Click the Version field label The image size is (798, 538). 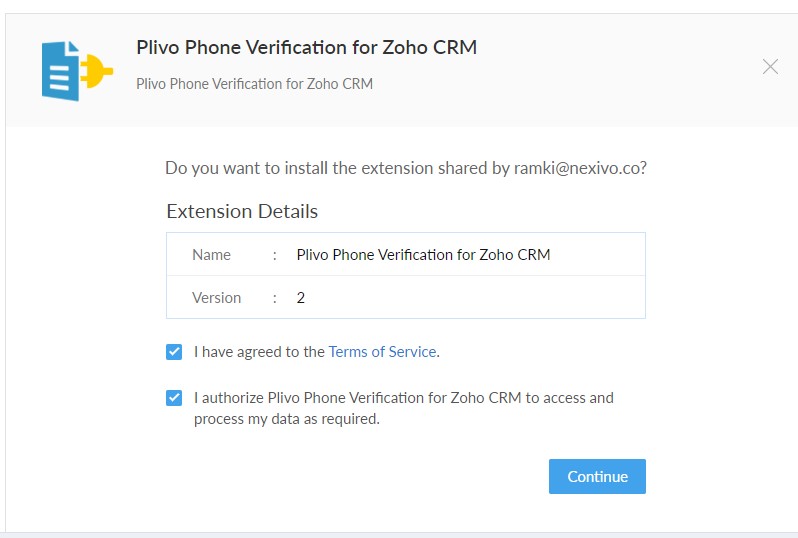(x=216, y=298)
